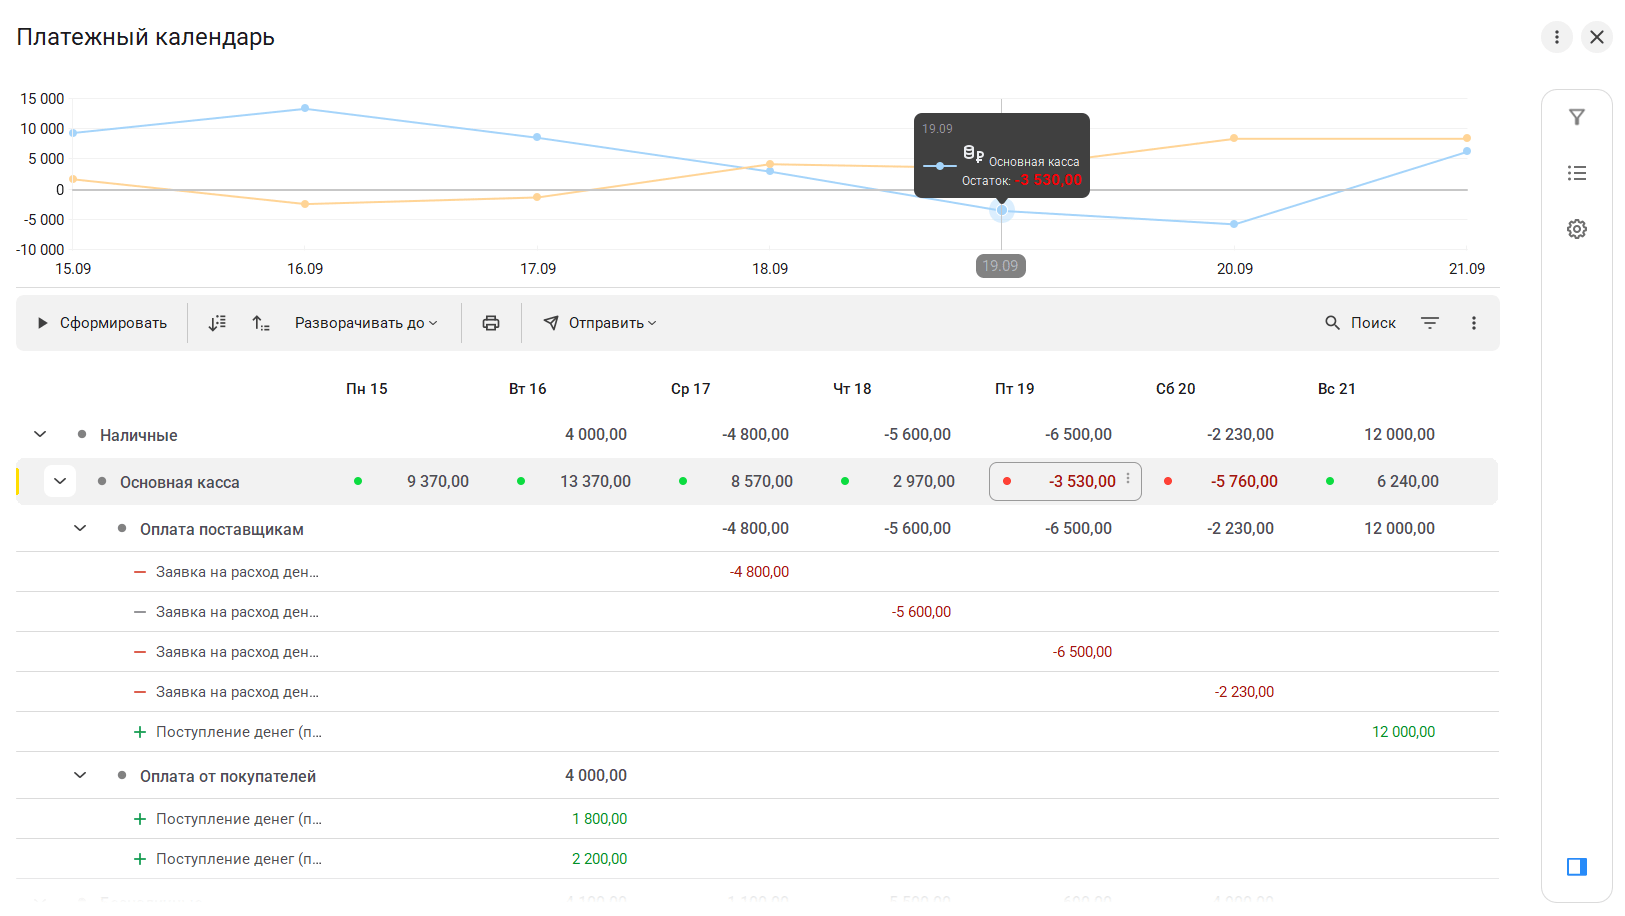Select the -3 530,00 cell for Пт 19
Image resolution: width=1625 pixels, height=916 pixels.
(1065, 481)
